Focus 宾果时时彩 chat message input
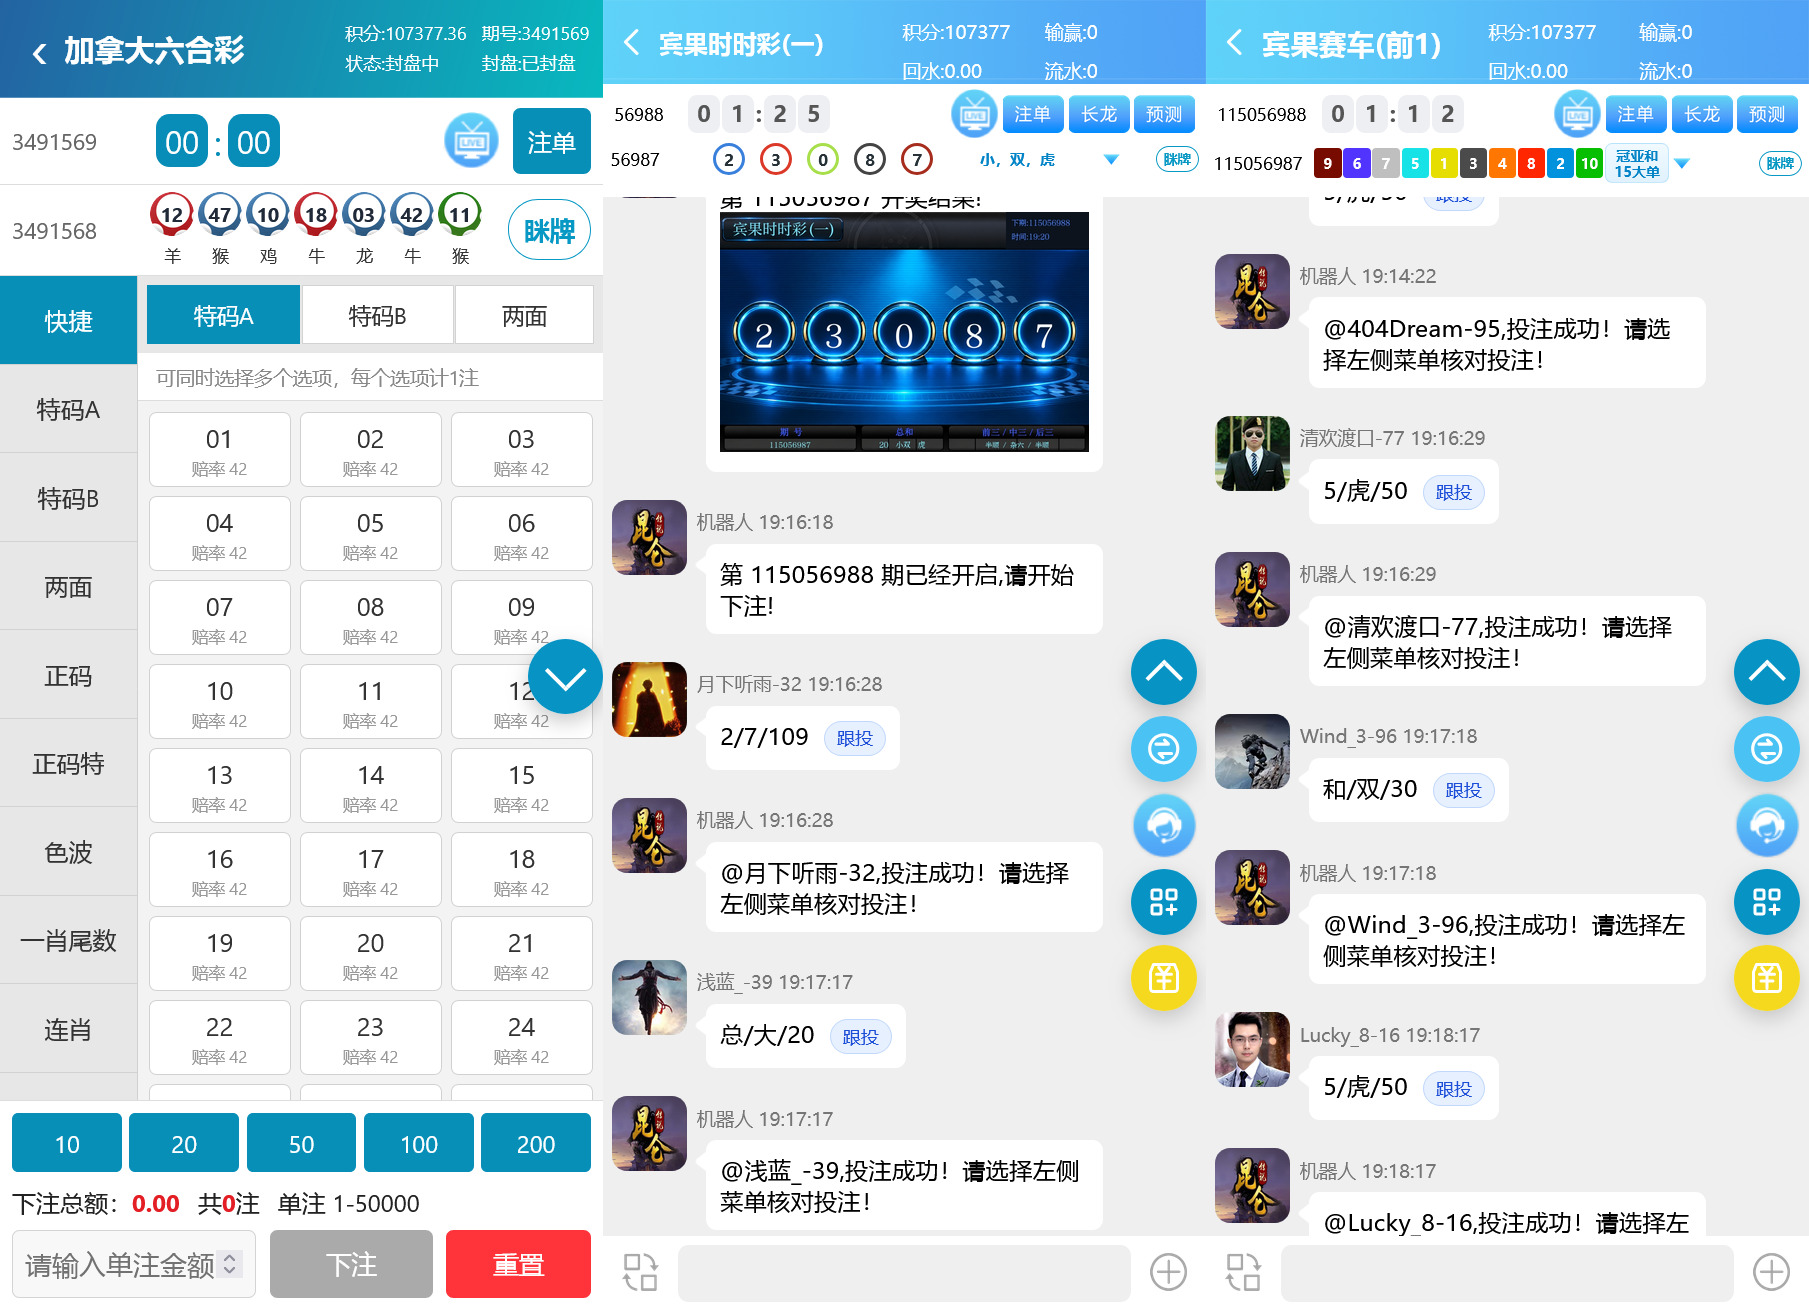The height and width of the screenshot is (1311, 1809). point(904,1272)
